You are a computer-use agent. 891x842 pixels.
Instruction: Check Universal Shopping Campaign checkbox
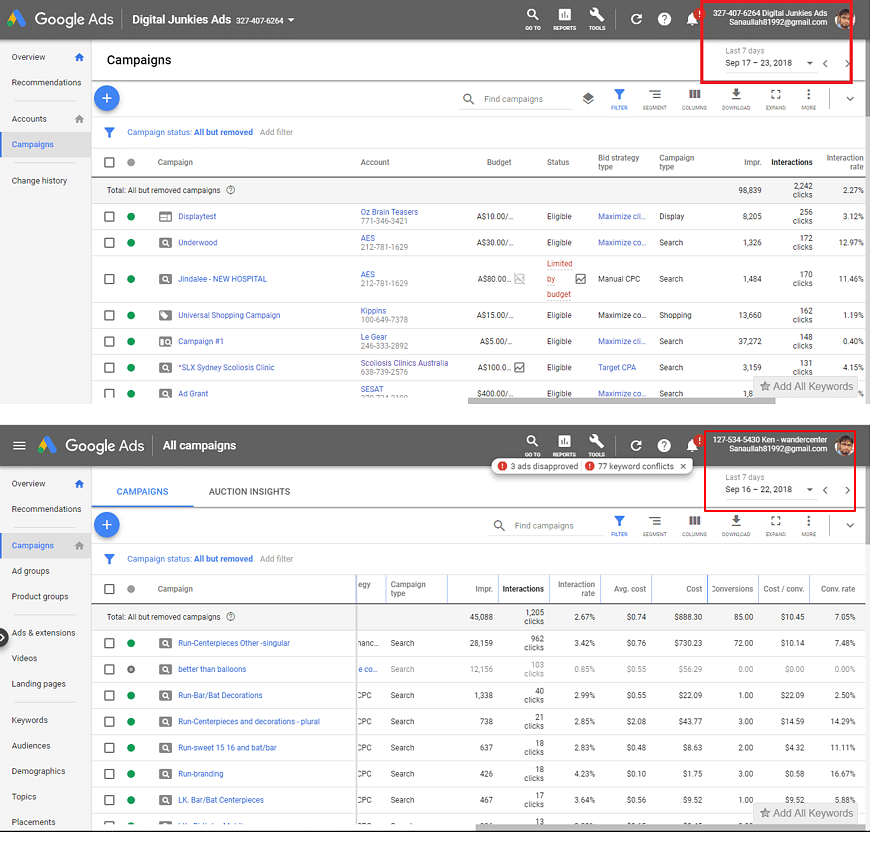tap(109, 315)
